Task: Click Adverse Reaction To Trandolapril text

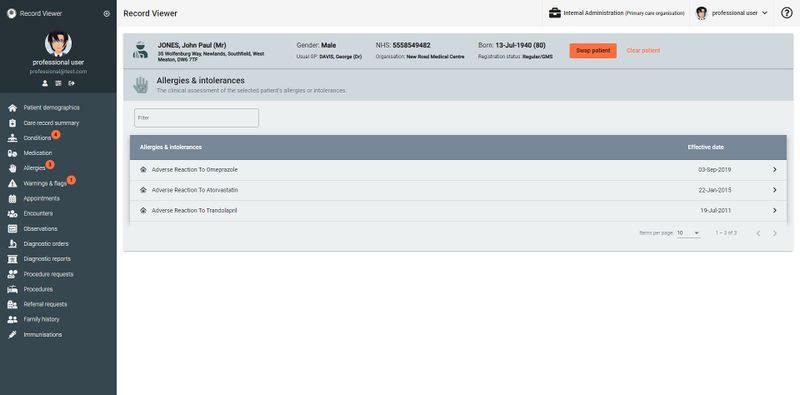Action: (194, 210)
